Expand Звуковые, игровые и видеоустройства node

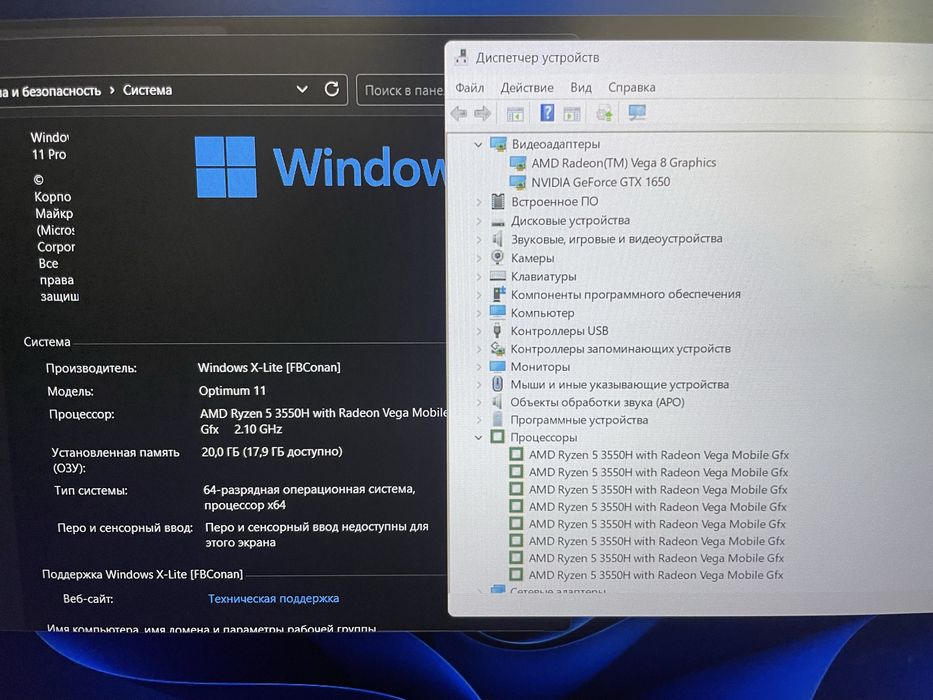pyautogui.click(x=478, y=240)
